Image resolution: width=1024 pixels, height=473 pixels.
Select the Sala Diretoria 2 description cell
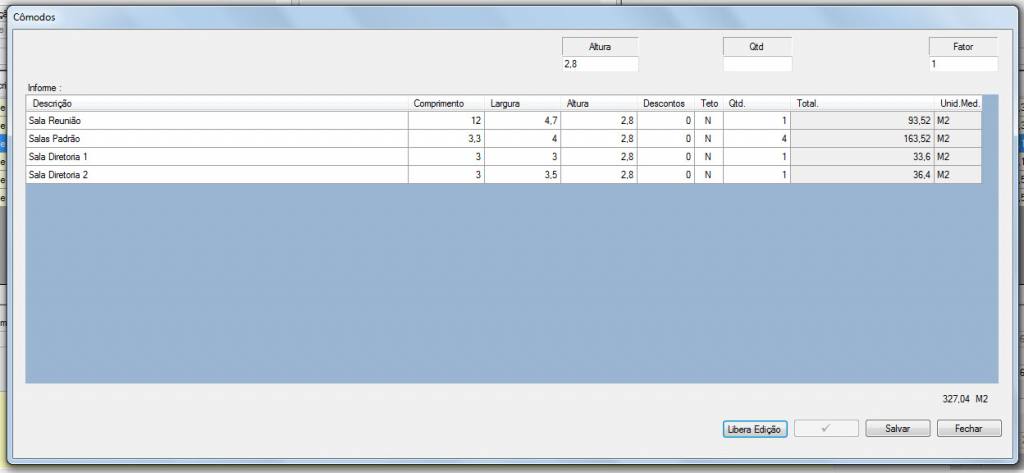(217, 174)
